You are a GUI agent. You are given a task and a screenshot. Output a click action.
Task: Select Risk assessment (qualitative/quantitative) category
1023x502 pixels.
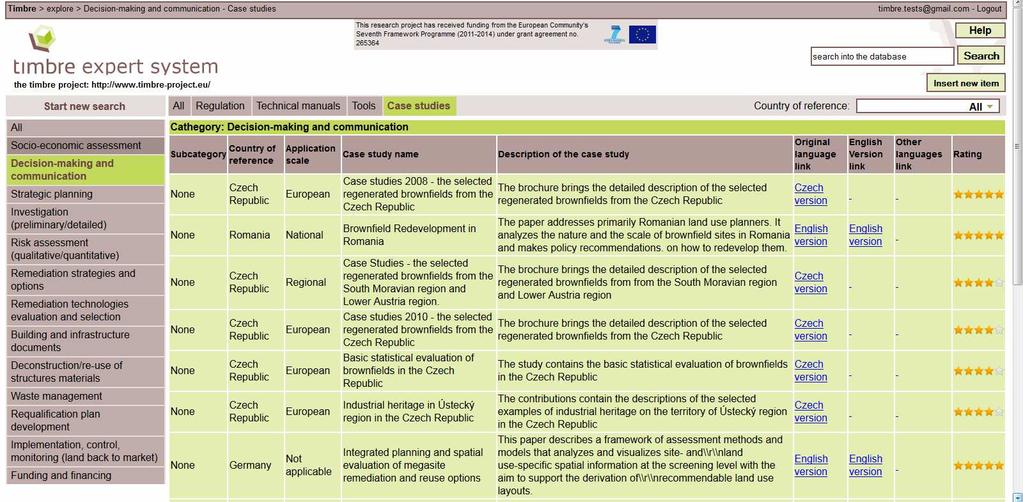click(x=85, y=249)
